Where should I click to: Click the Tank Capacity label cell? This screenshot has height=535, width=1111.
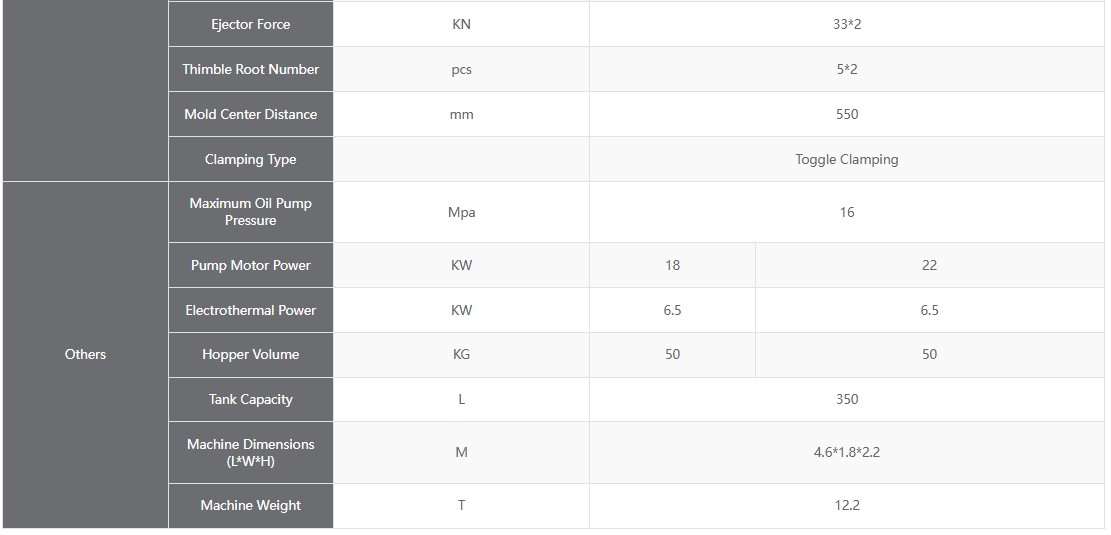(x=250, y=399)
